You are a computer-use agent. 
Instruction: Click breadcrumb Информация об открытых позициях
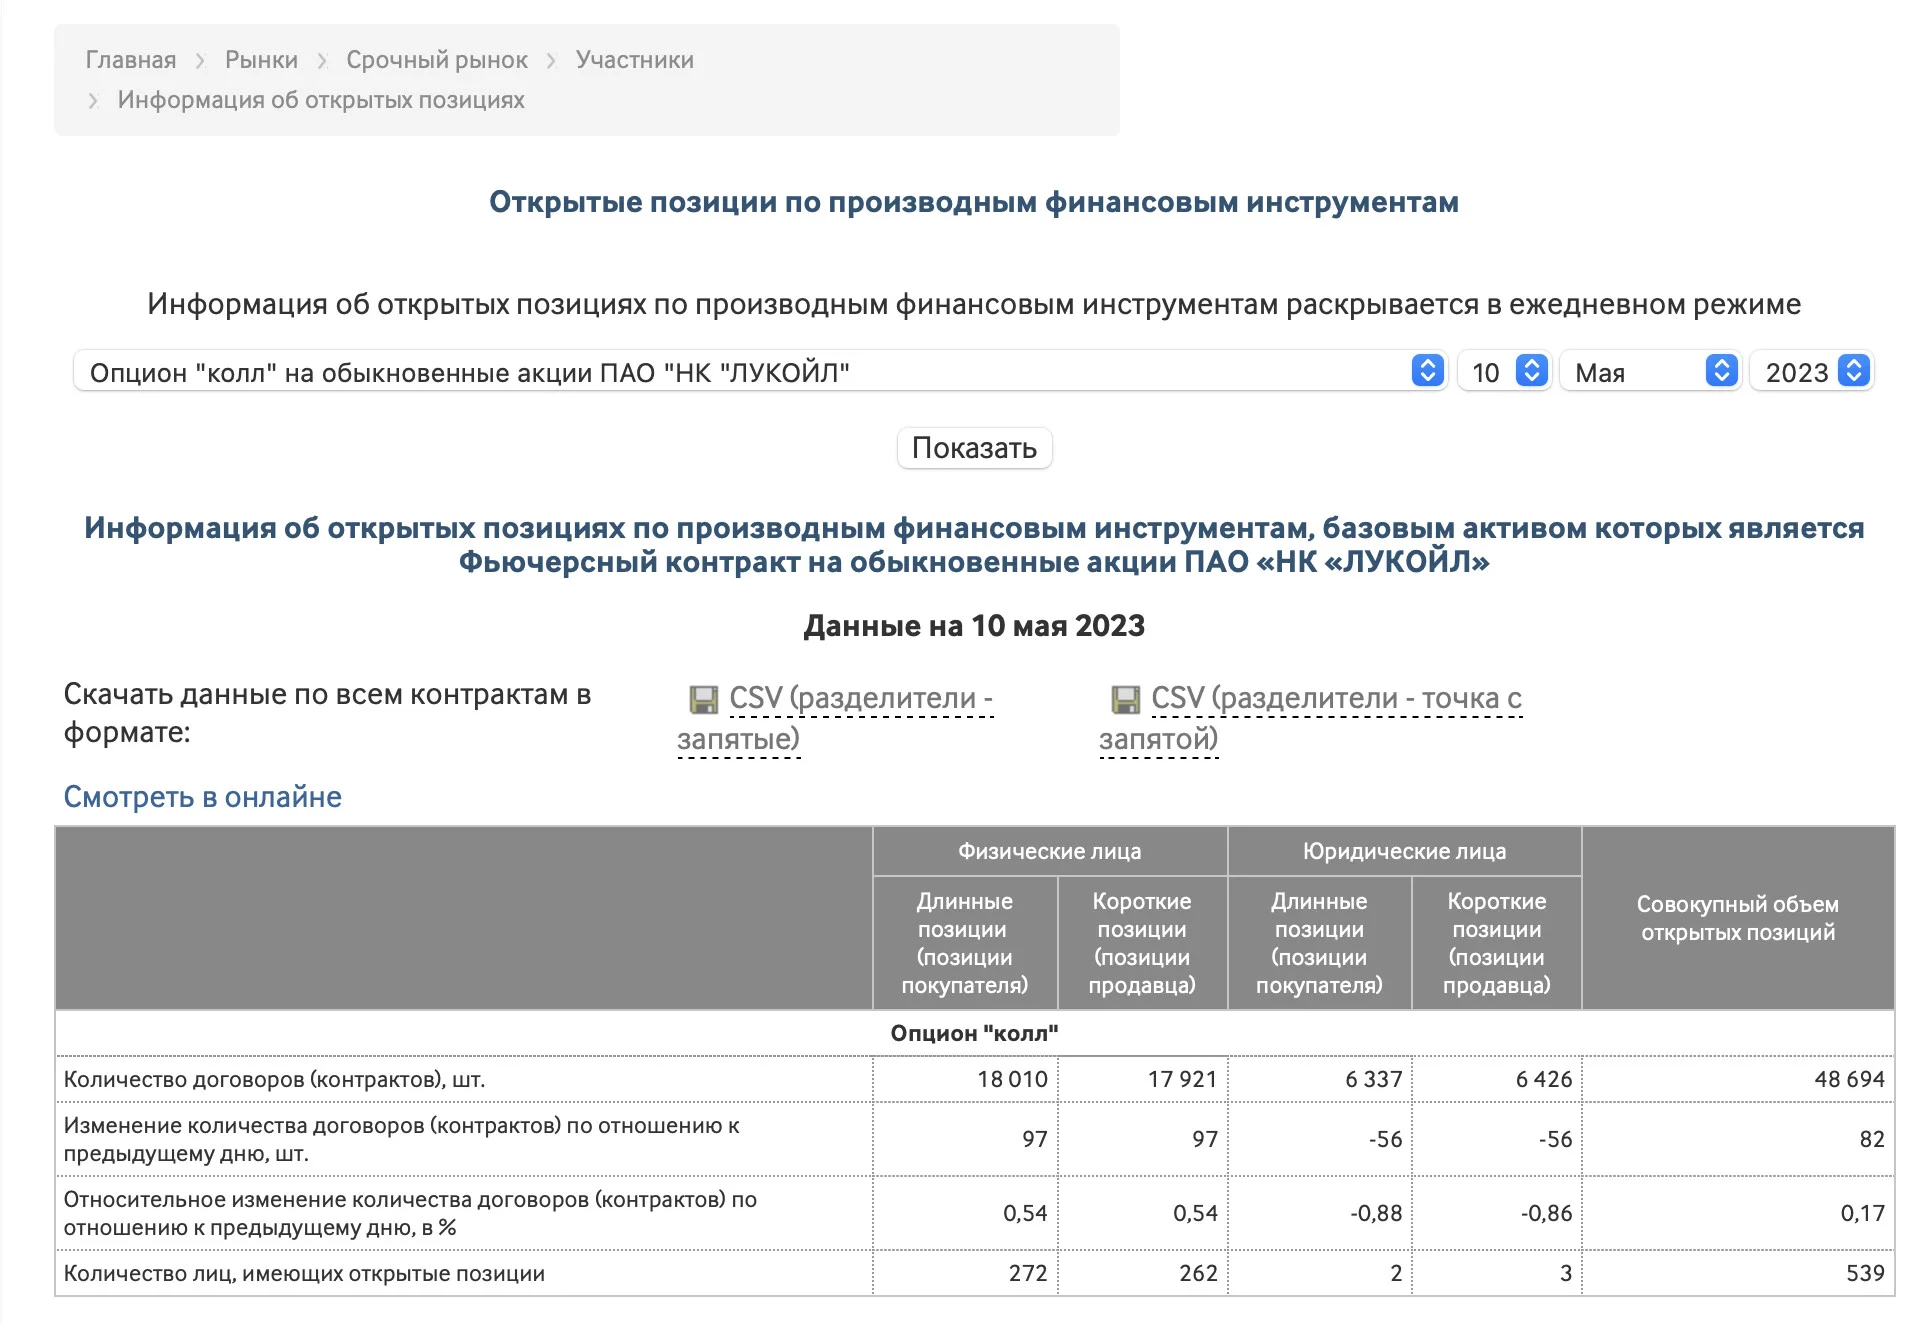(321, 100)
